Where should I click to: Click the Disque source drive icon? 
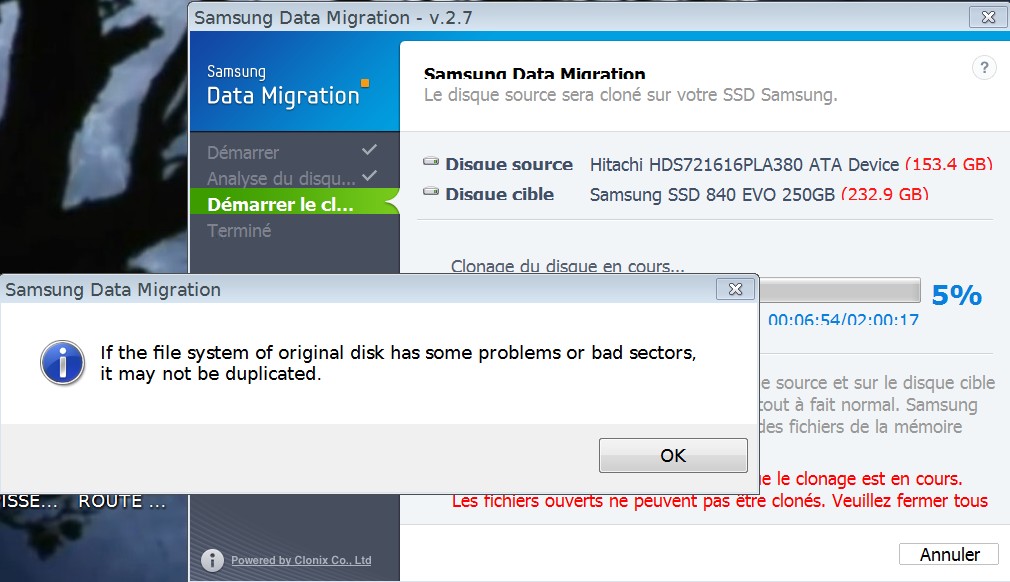(431, 163)
